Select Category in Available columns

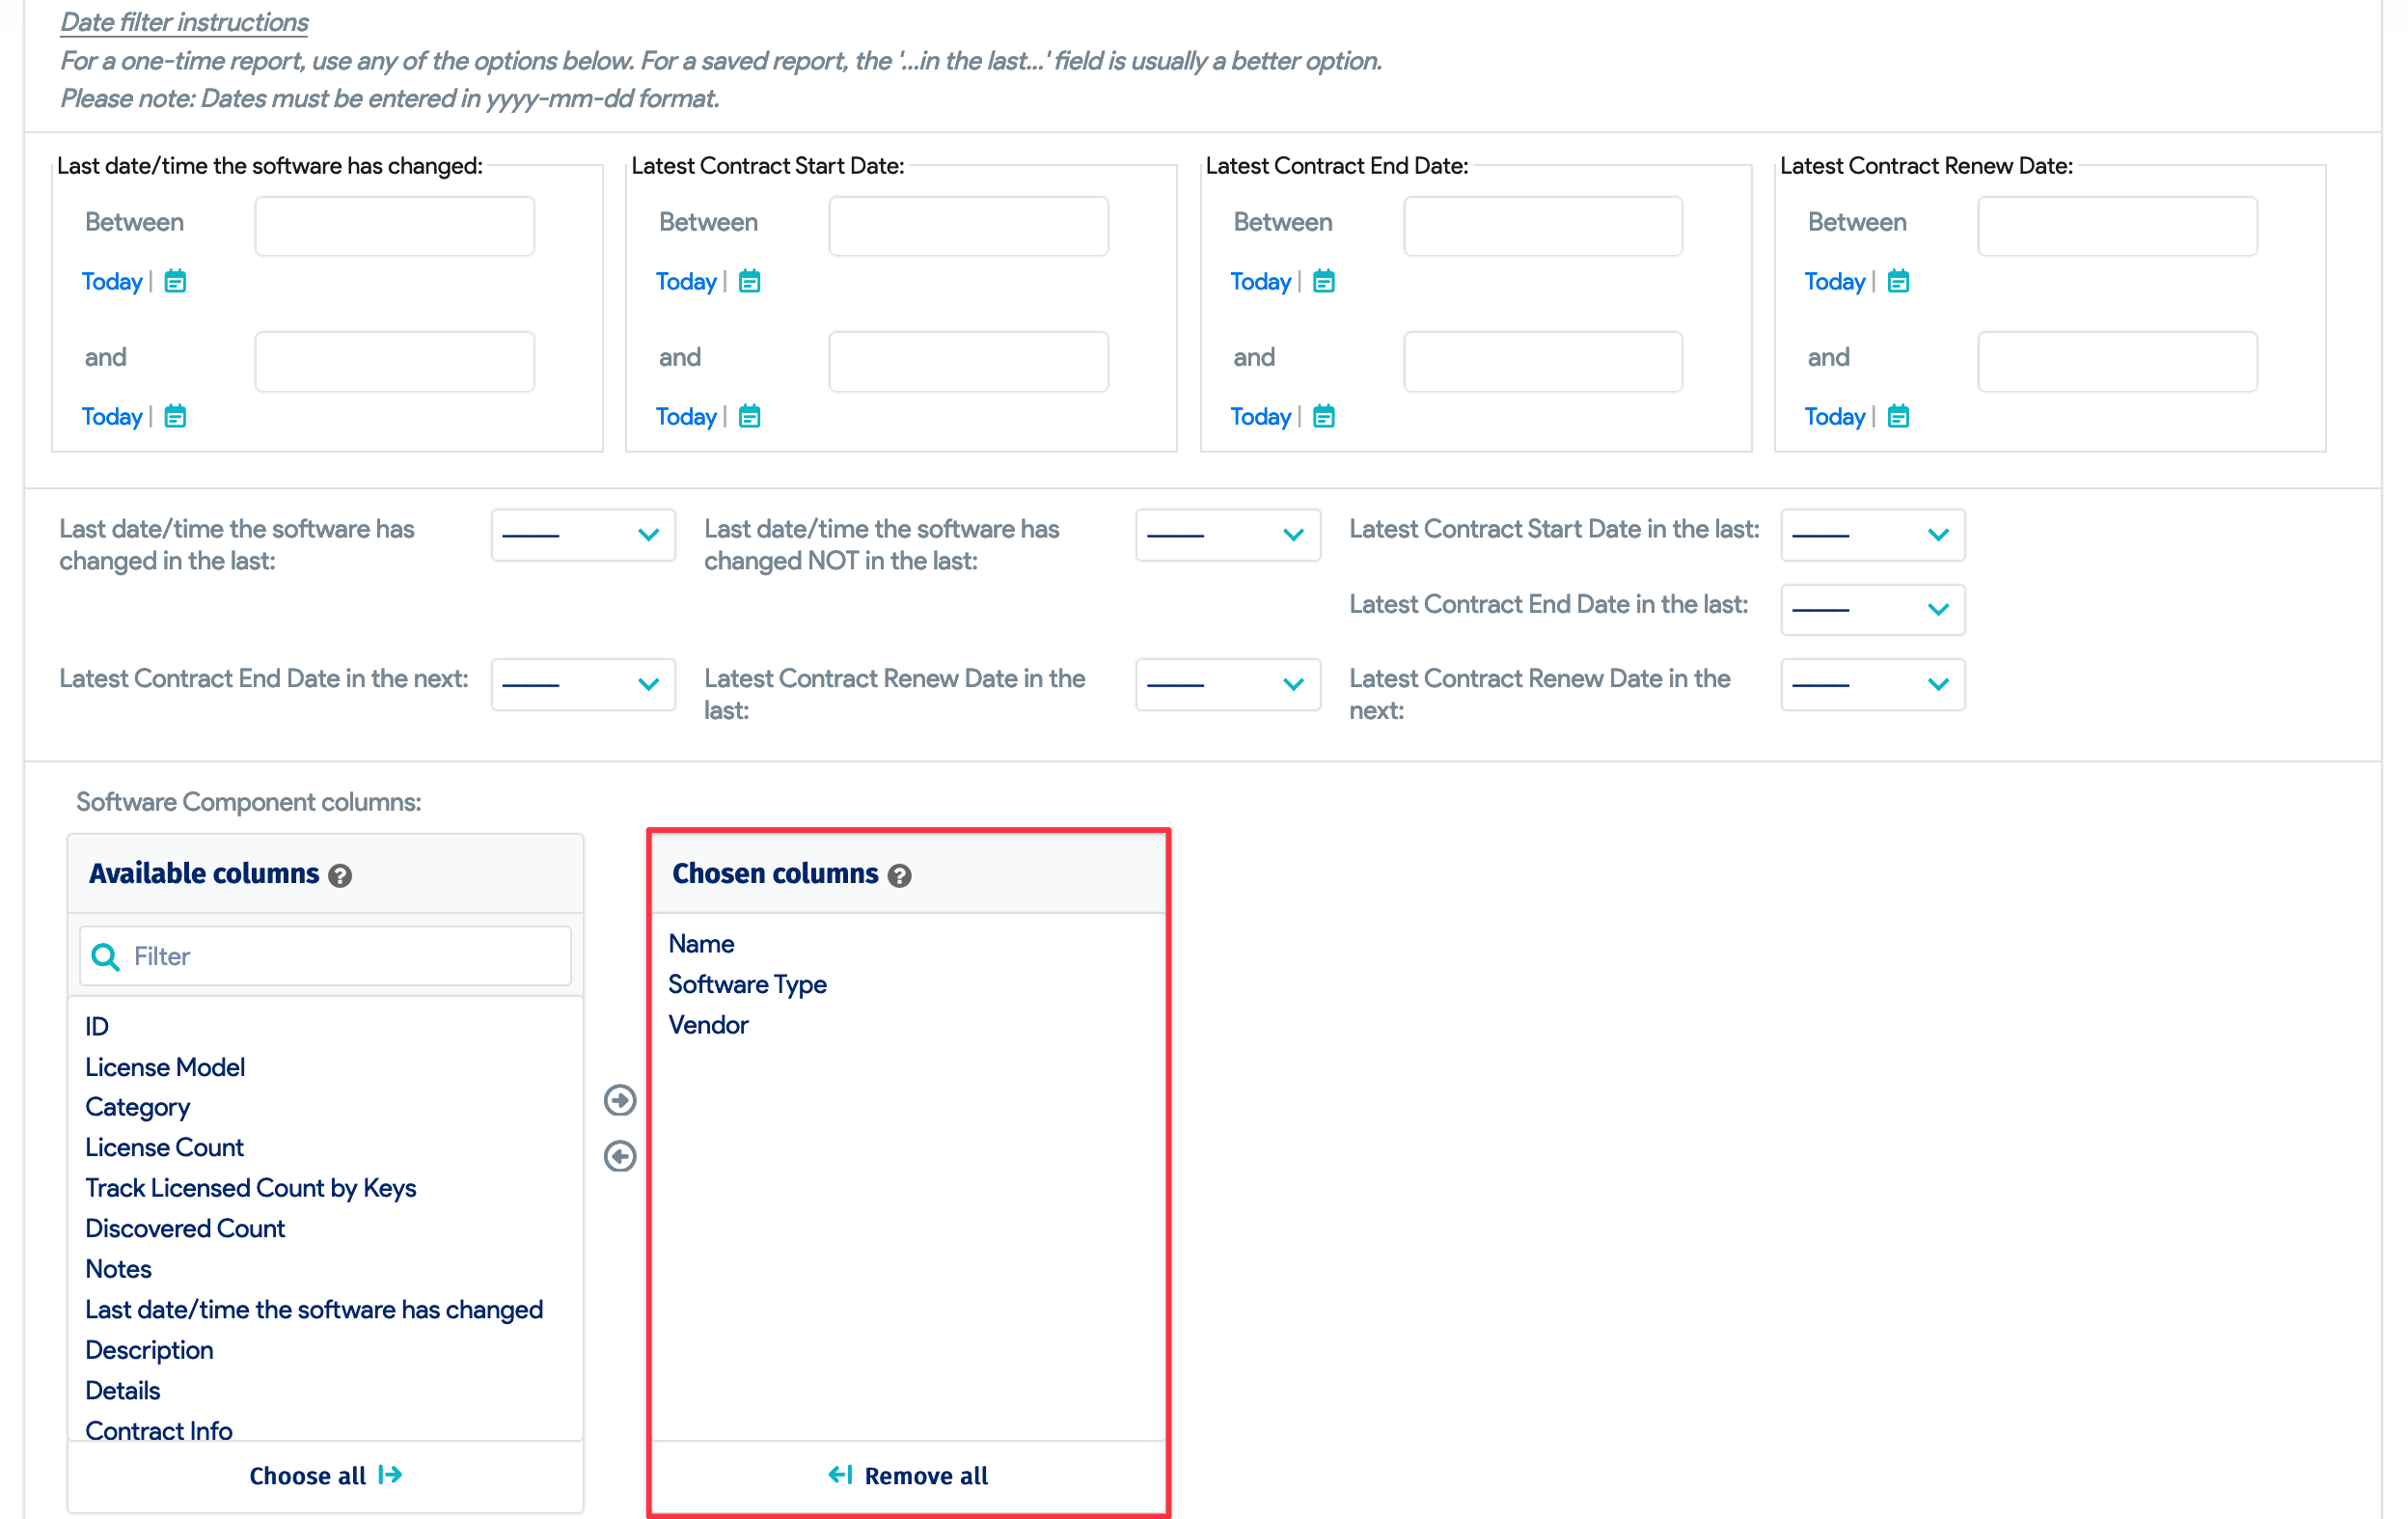137,1108
